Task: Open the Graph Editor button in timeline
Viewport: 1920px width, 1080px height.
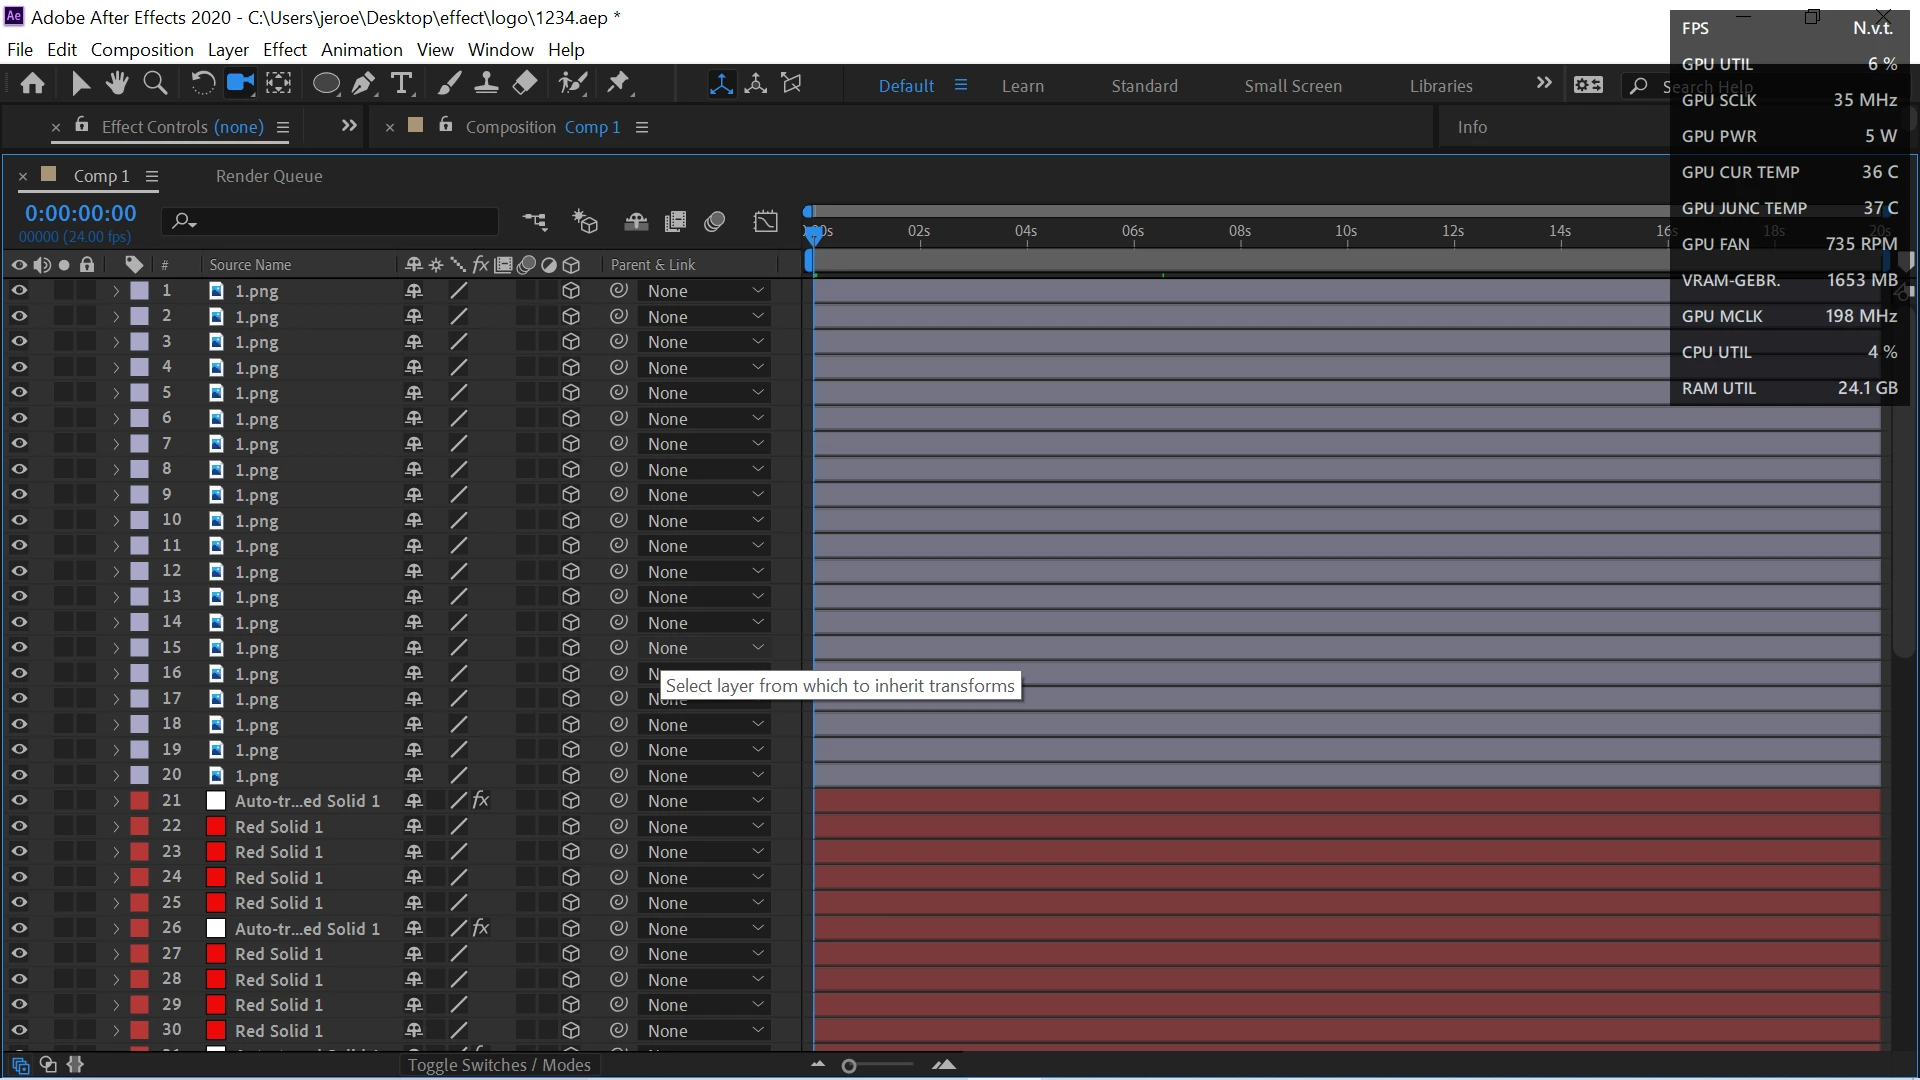Action: [765, 221]
